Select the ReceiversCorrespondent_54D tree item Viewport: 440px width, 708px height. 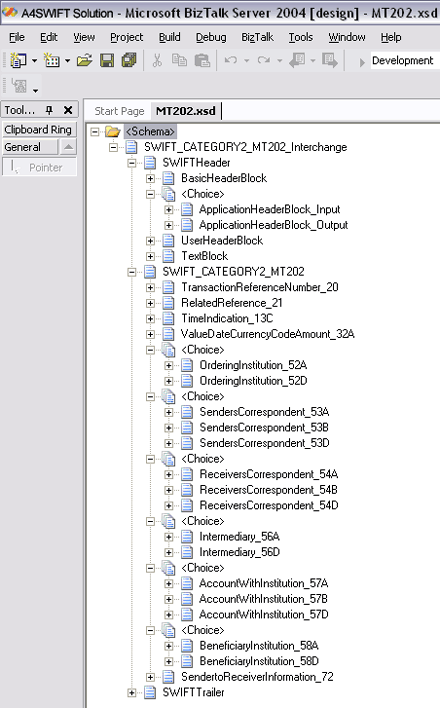coord(269,505)
